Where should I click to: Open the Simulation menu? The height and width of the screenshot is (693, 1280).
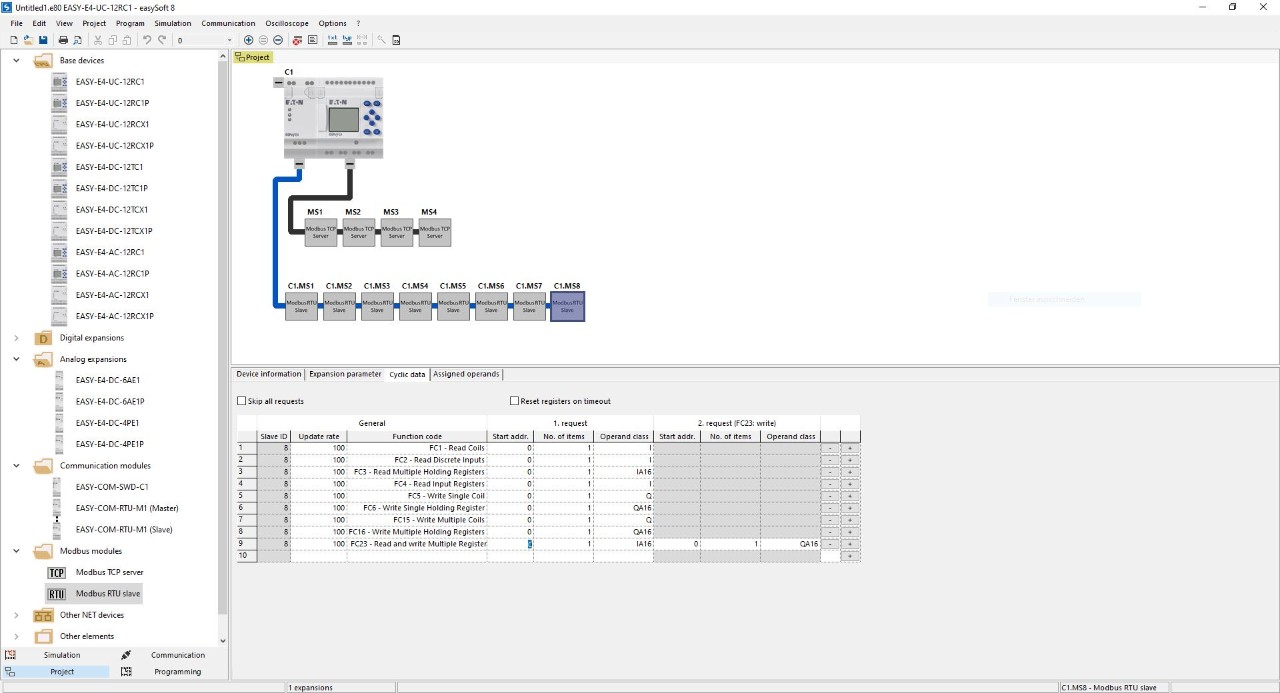click(173, 23)
